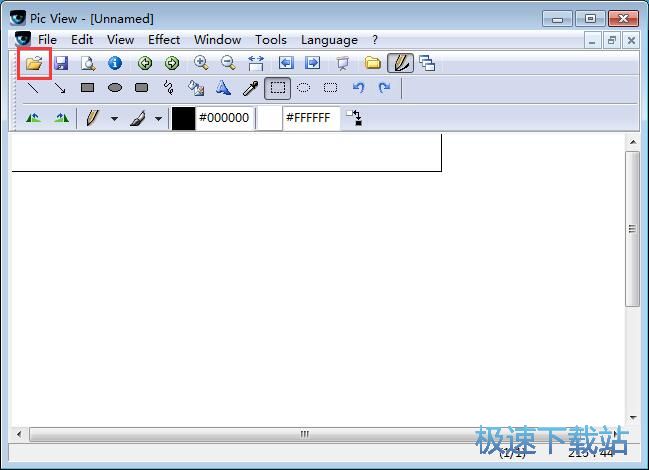Open the Effect menu
The width and height of the screenshot is (649, 470).
[x=164, y=40]
